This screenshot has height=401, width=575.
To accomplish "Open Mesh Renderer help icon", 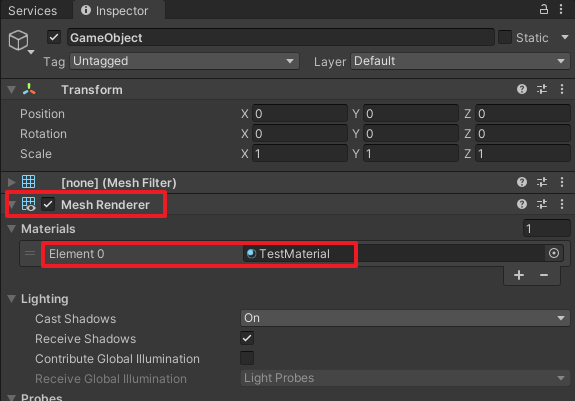I will click(x=521, y=204).
